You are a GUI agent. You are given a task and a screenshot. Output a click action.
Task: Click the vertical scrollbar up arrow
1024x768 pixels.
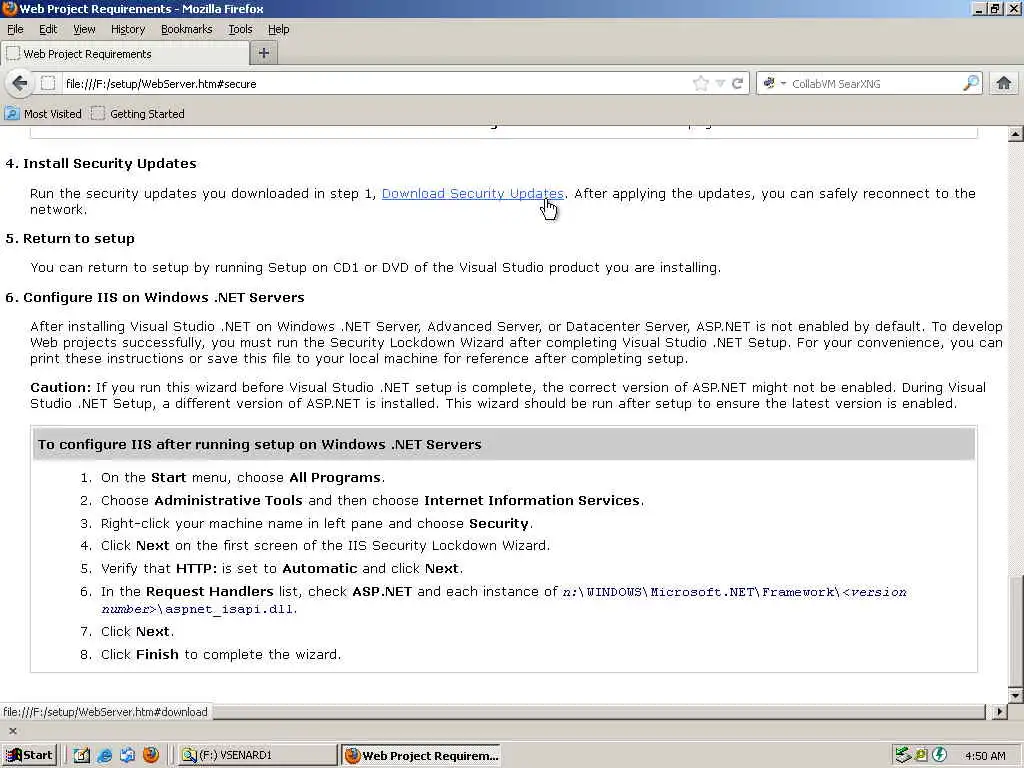(x=1016, y=135)
